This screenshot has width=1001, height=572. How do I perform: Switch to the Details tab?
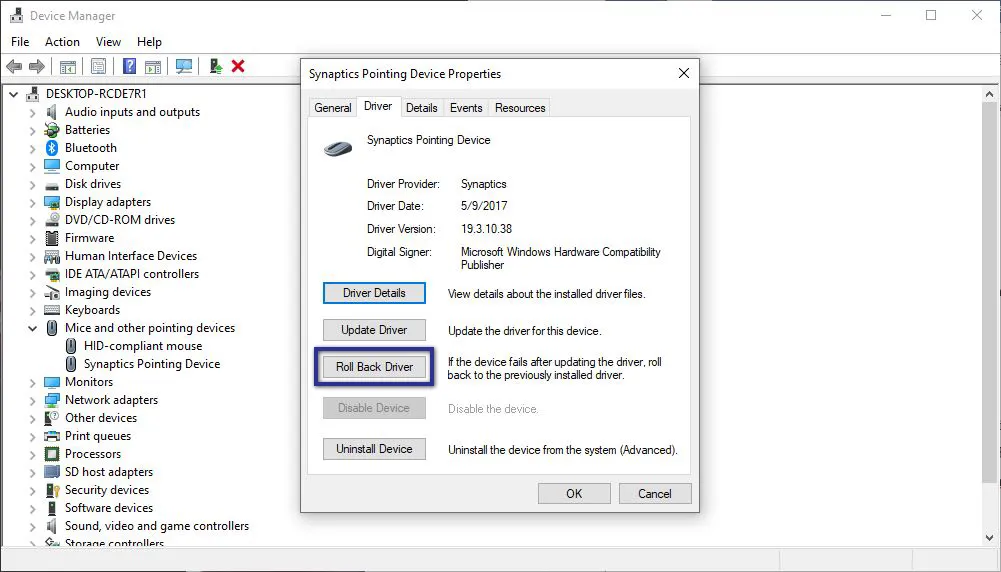click(x=421, y=108)
